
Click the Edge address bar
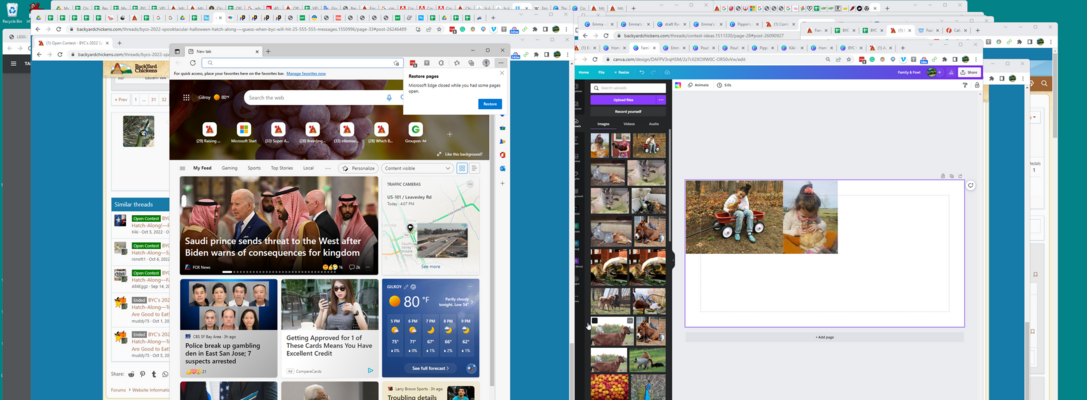tap(302, 63)
